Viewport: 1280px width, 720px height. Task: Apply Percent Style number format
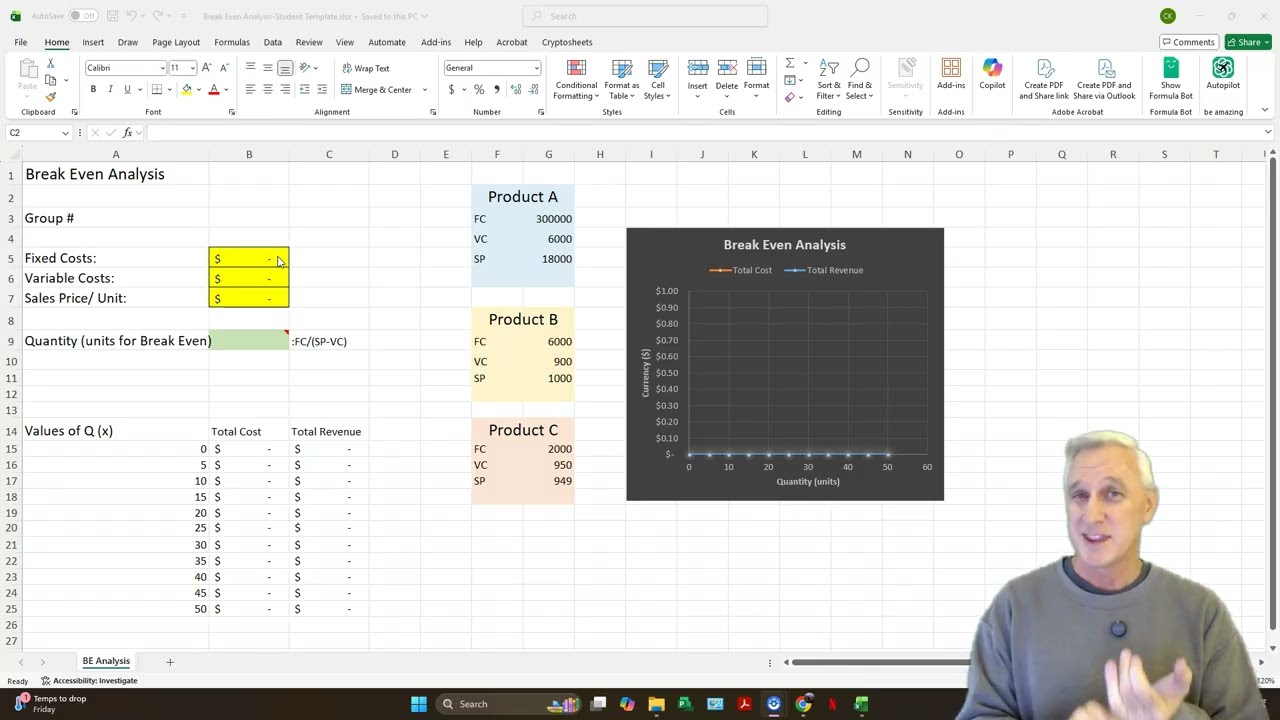click(x=480, y=89)
